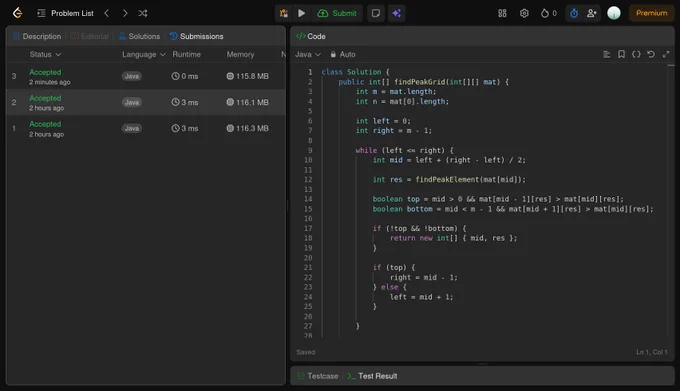Open submission 3 accepted 2 minutes ago
This screenshot has height=391, width=680.
tap(146, 76)
